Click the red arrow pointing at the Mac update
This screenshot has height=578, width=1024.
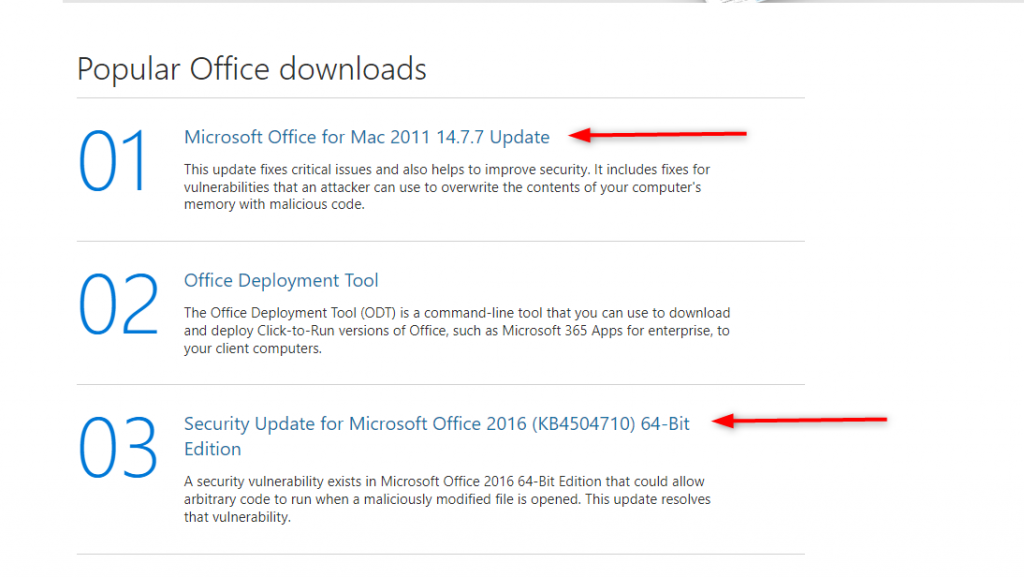(660, 134)
